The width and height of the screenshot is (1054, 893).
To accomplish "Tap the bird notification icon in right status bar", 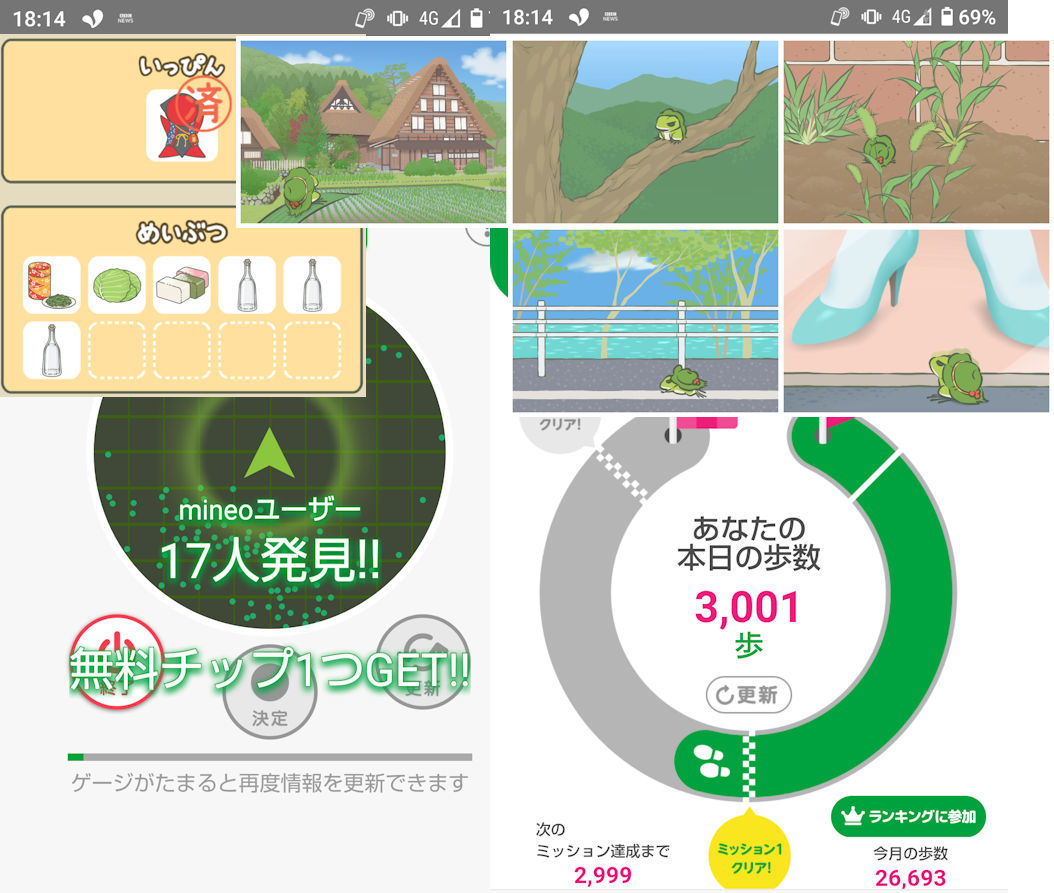I will (x=579, y=17).
